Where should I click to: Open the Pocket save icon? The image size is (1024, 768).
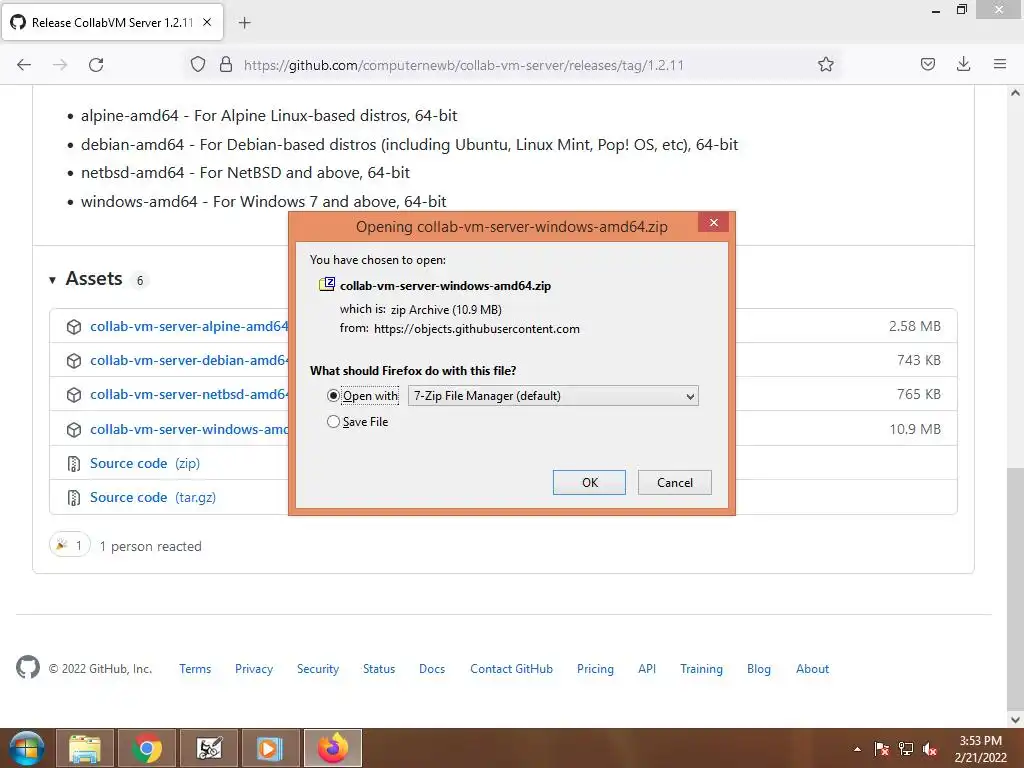pyautogui.click(x=927, y=64)
